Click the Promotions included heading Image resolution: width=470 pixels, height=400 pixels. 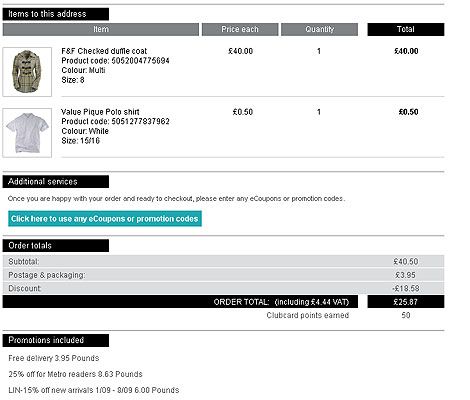(x=56, y=340)
